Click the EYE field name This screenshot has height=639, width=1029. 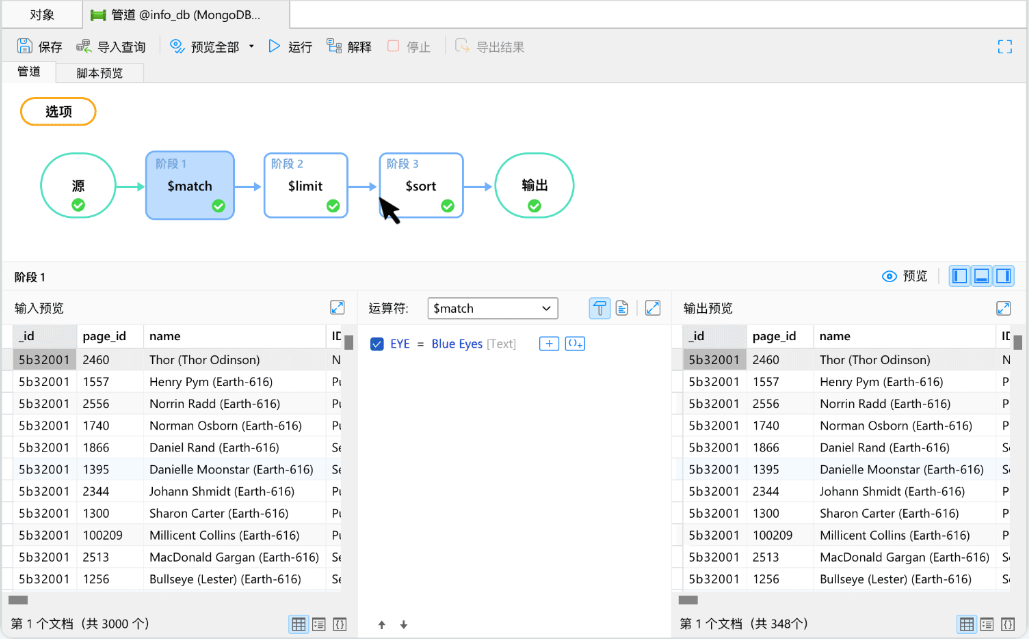tap(400, 344)
